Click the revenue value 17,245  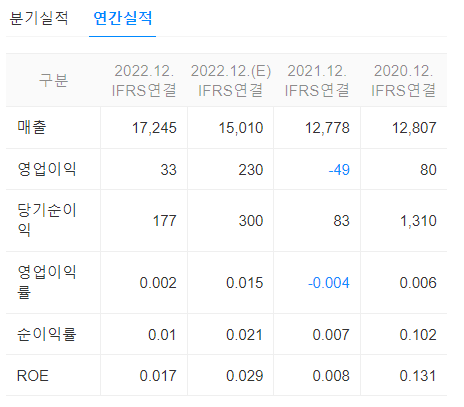click(154, 128)
